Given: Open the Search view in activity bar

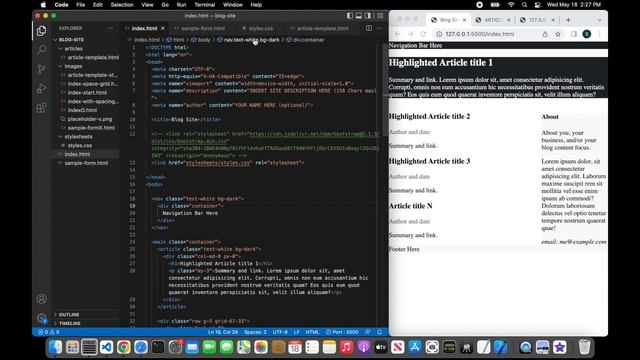Looking at the screenshot, I should [x=41, y=50].
